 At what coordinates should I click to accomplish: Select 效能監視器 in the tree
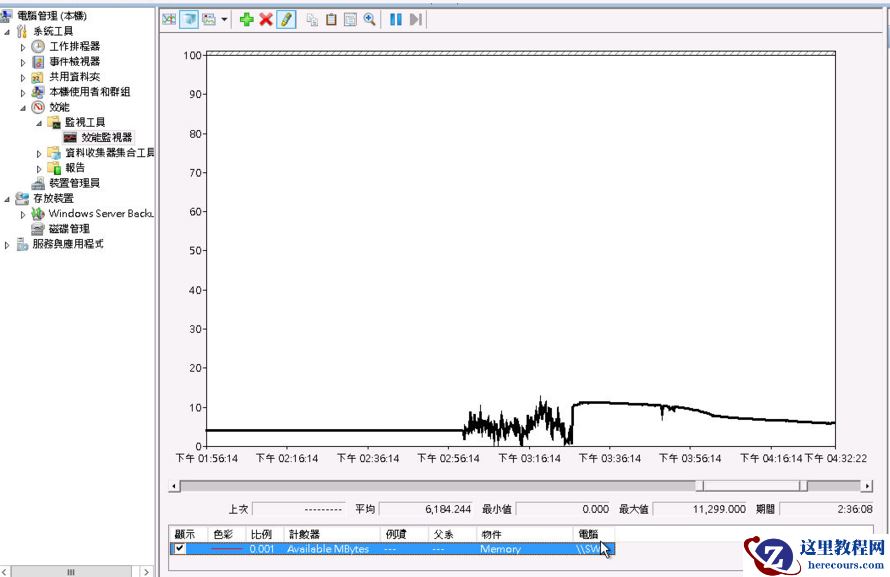click(x=106, y=137)
